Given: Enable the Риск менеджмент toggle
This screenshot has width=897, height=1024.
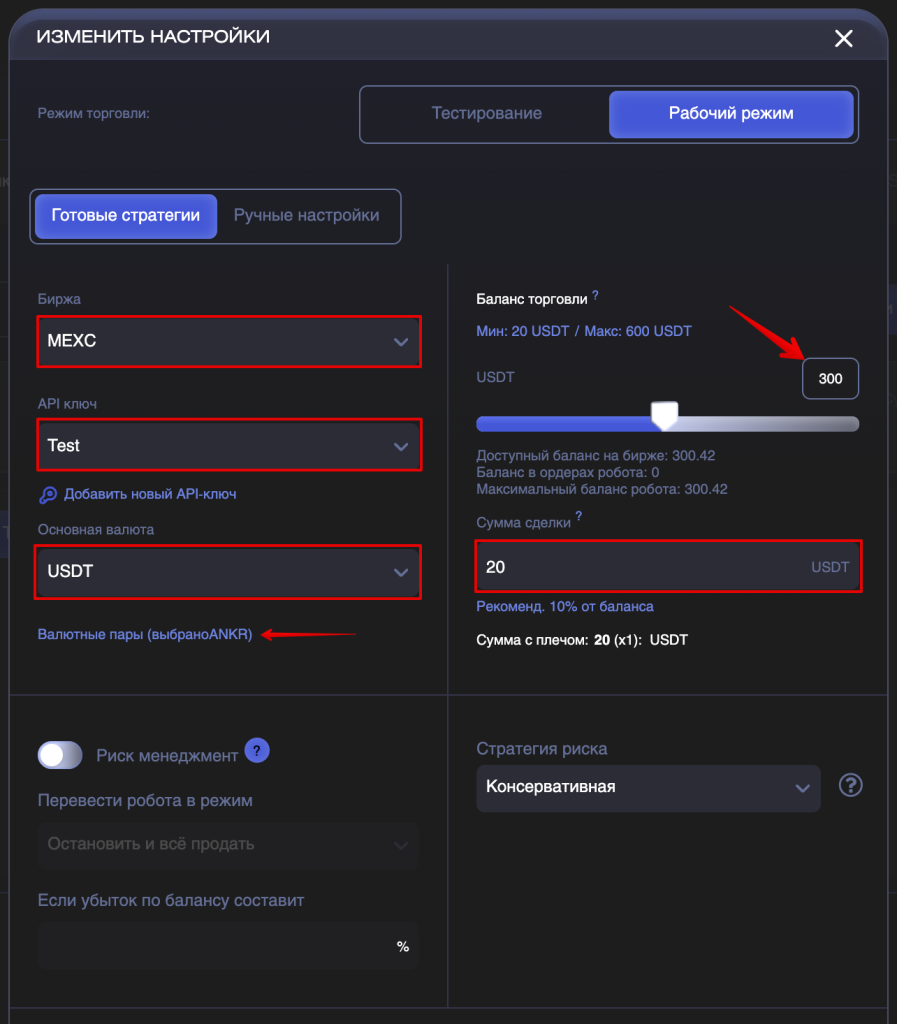Looking at the screenshot, I should [60, 756].
